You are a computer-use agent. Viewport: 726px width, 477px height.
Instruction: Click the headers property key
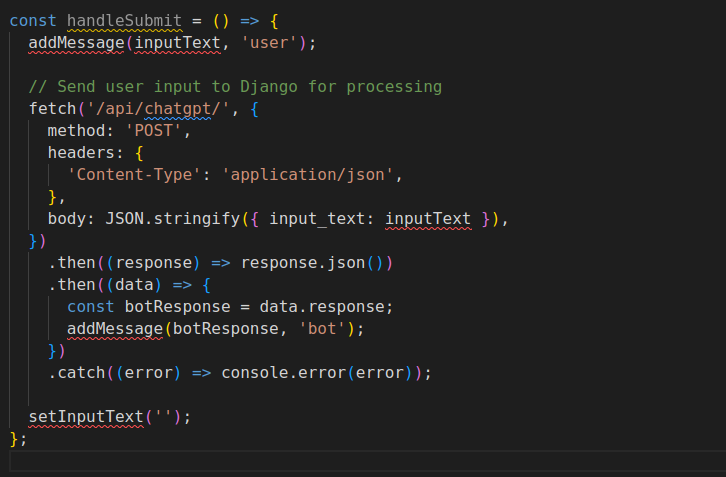click(x=81, y=152)
